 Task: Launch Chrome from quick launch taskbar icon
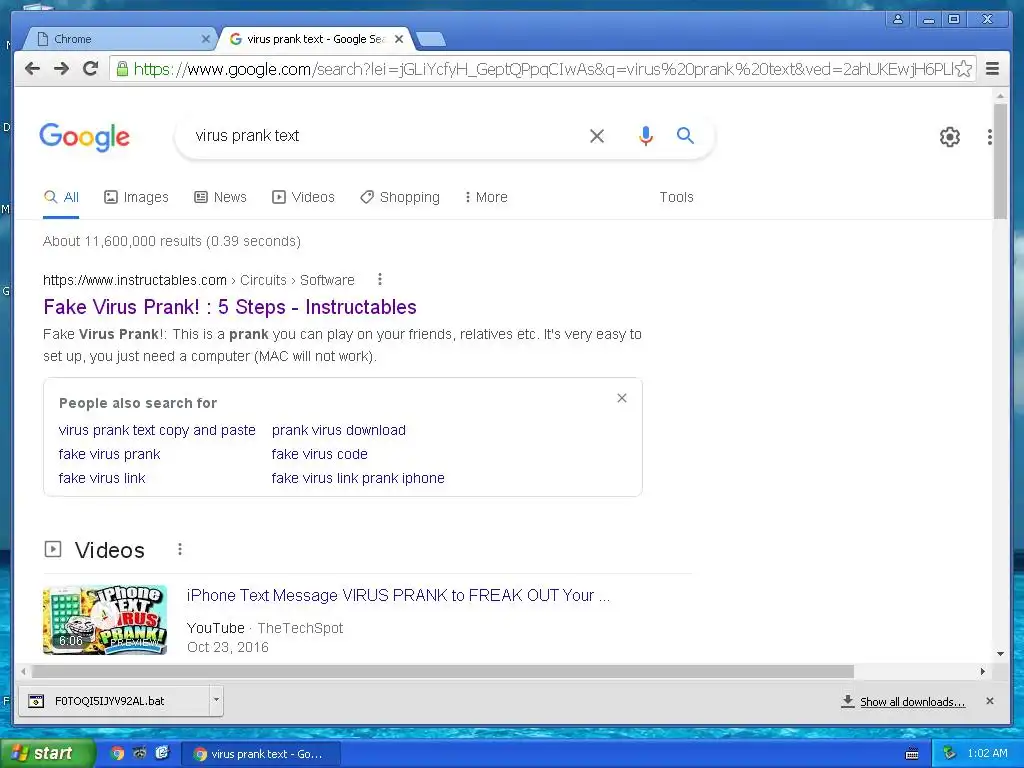(117, 754)
